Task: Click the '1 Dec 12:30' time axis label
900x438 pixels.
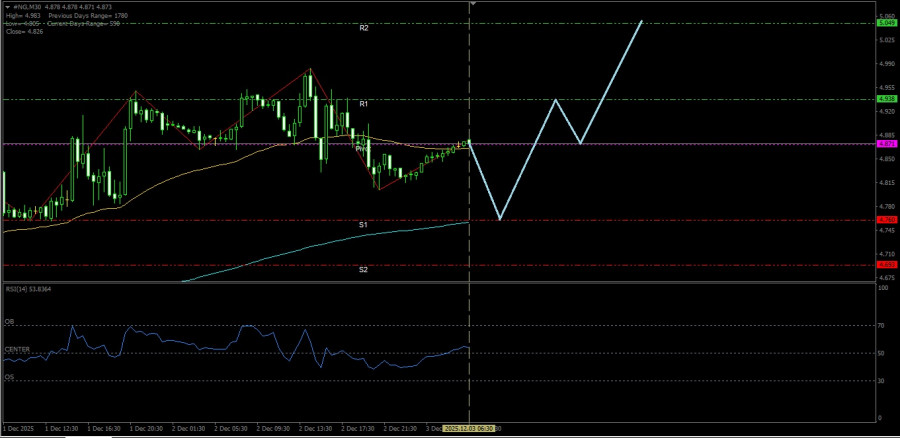Action: [x=62, y=428]
